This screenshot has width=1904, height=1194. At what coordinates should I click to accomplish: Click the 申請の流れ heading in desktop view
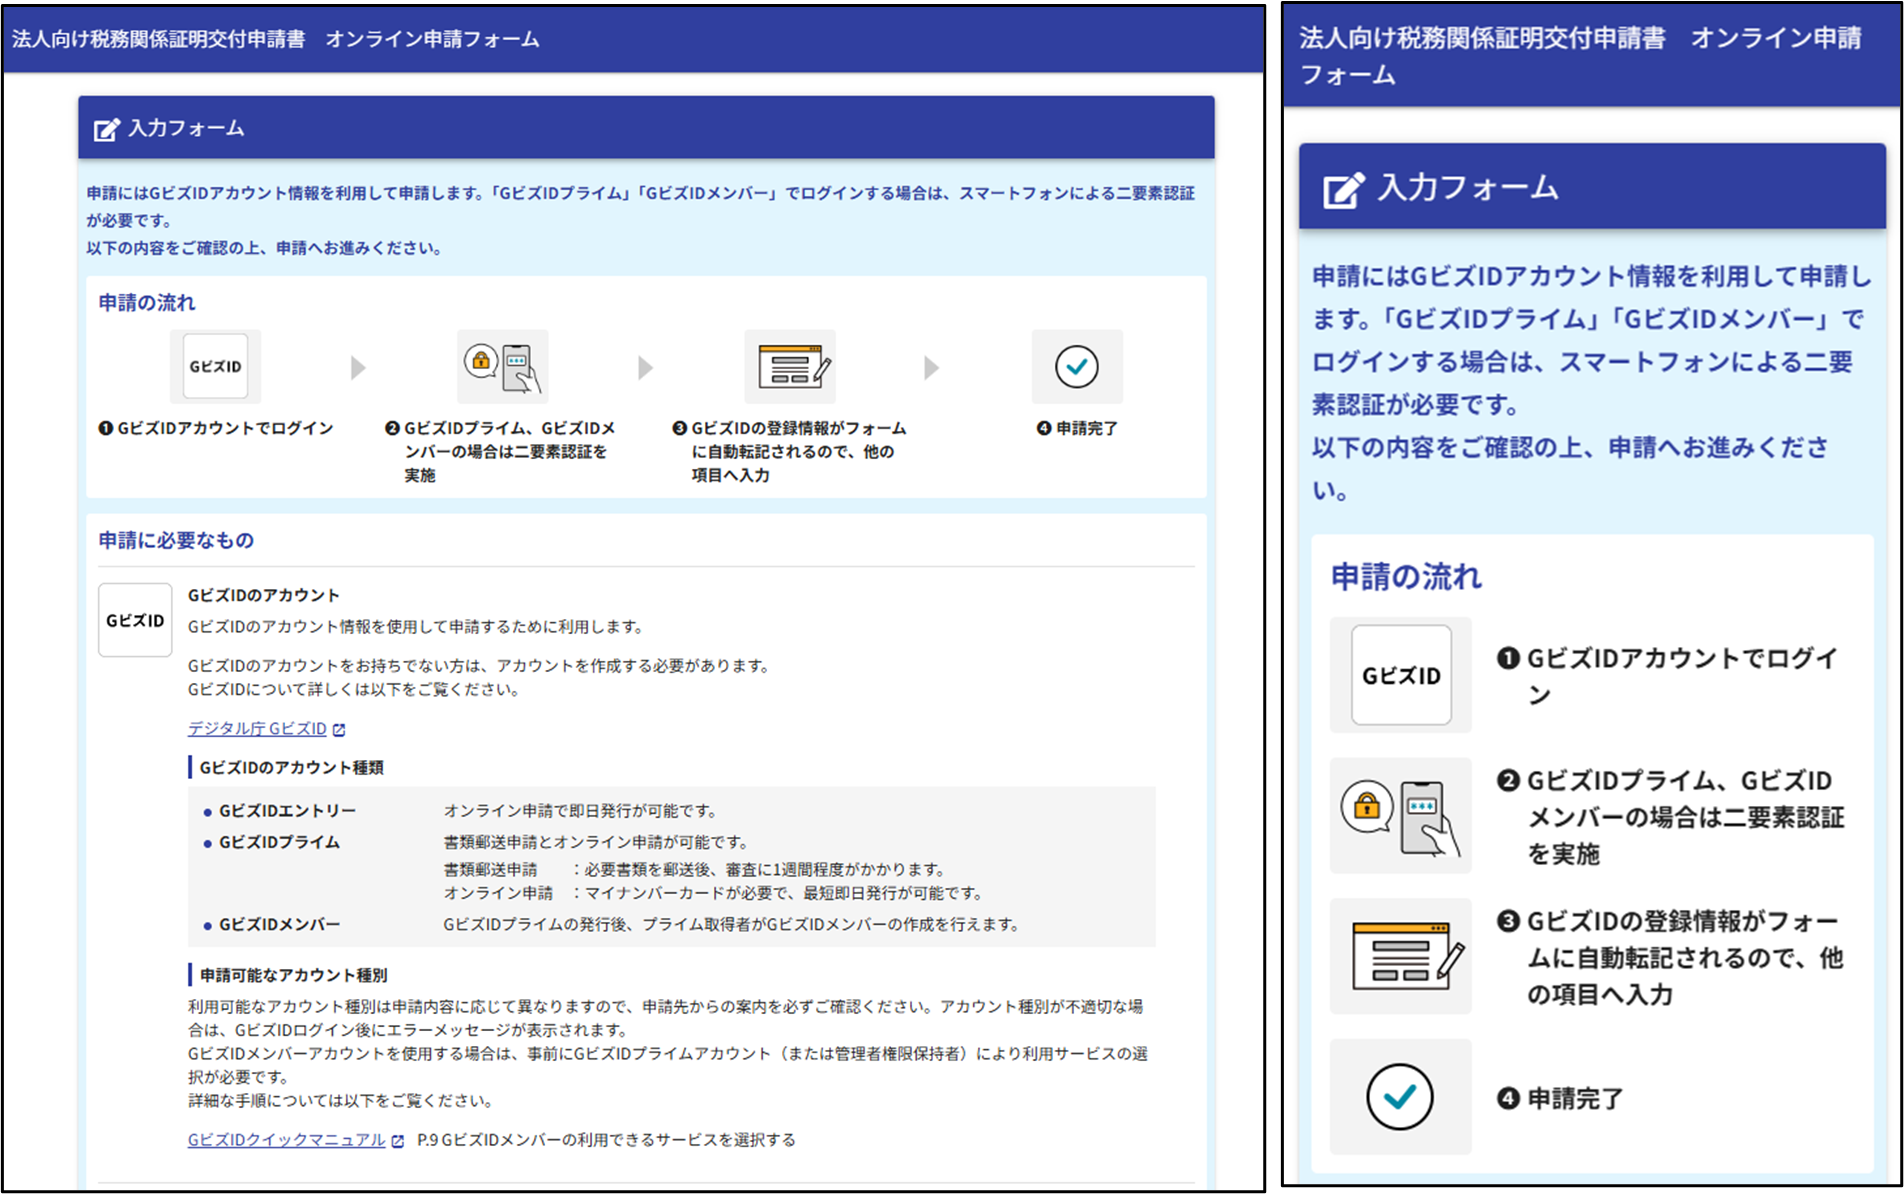[x=147, y=303]
